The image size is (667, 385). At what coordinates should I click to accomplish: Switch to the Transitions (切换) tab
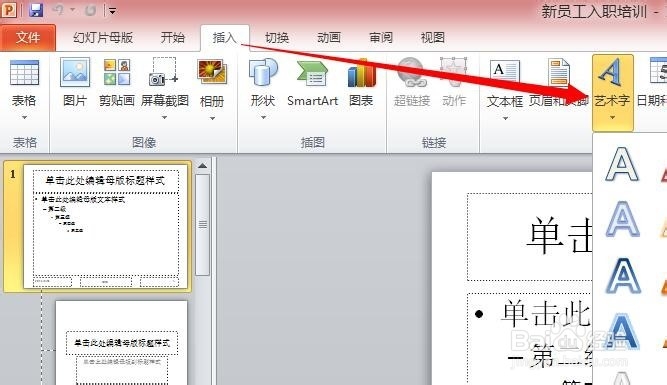[x=276, y=37]
